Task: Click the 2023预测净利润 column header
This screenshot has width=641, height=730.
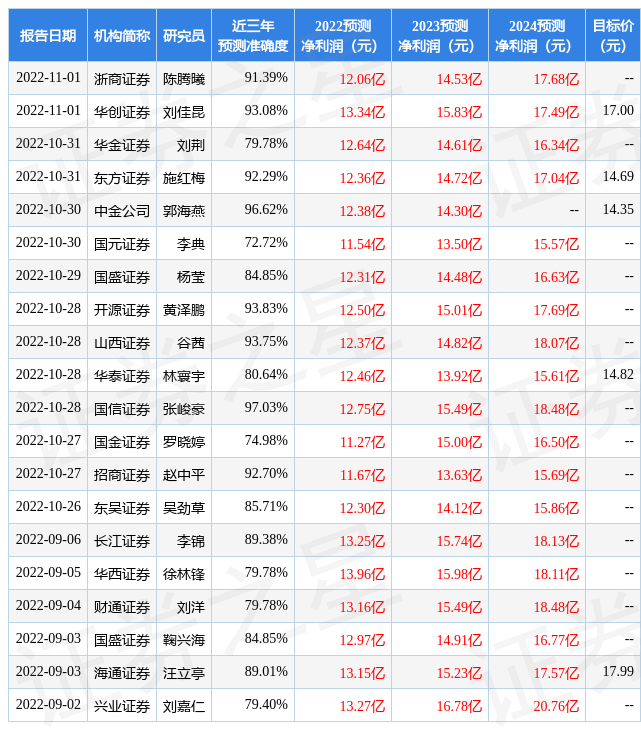Action: point(440,36)
